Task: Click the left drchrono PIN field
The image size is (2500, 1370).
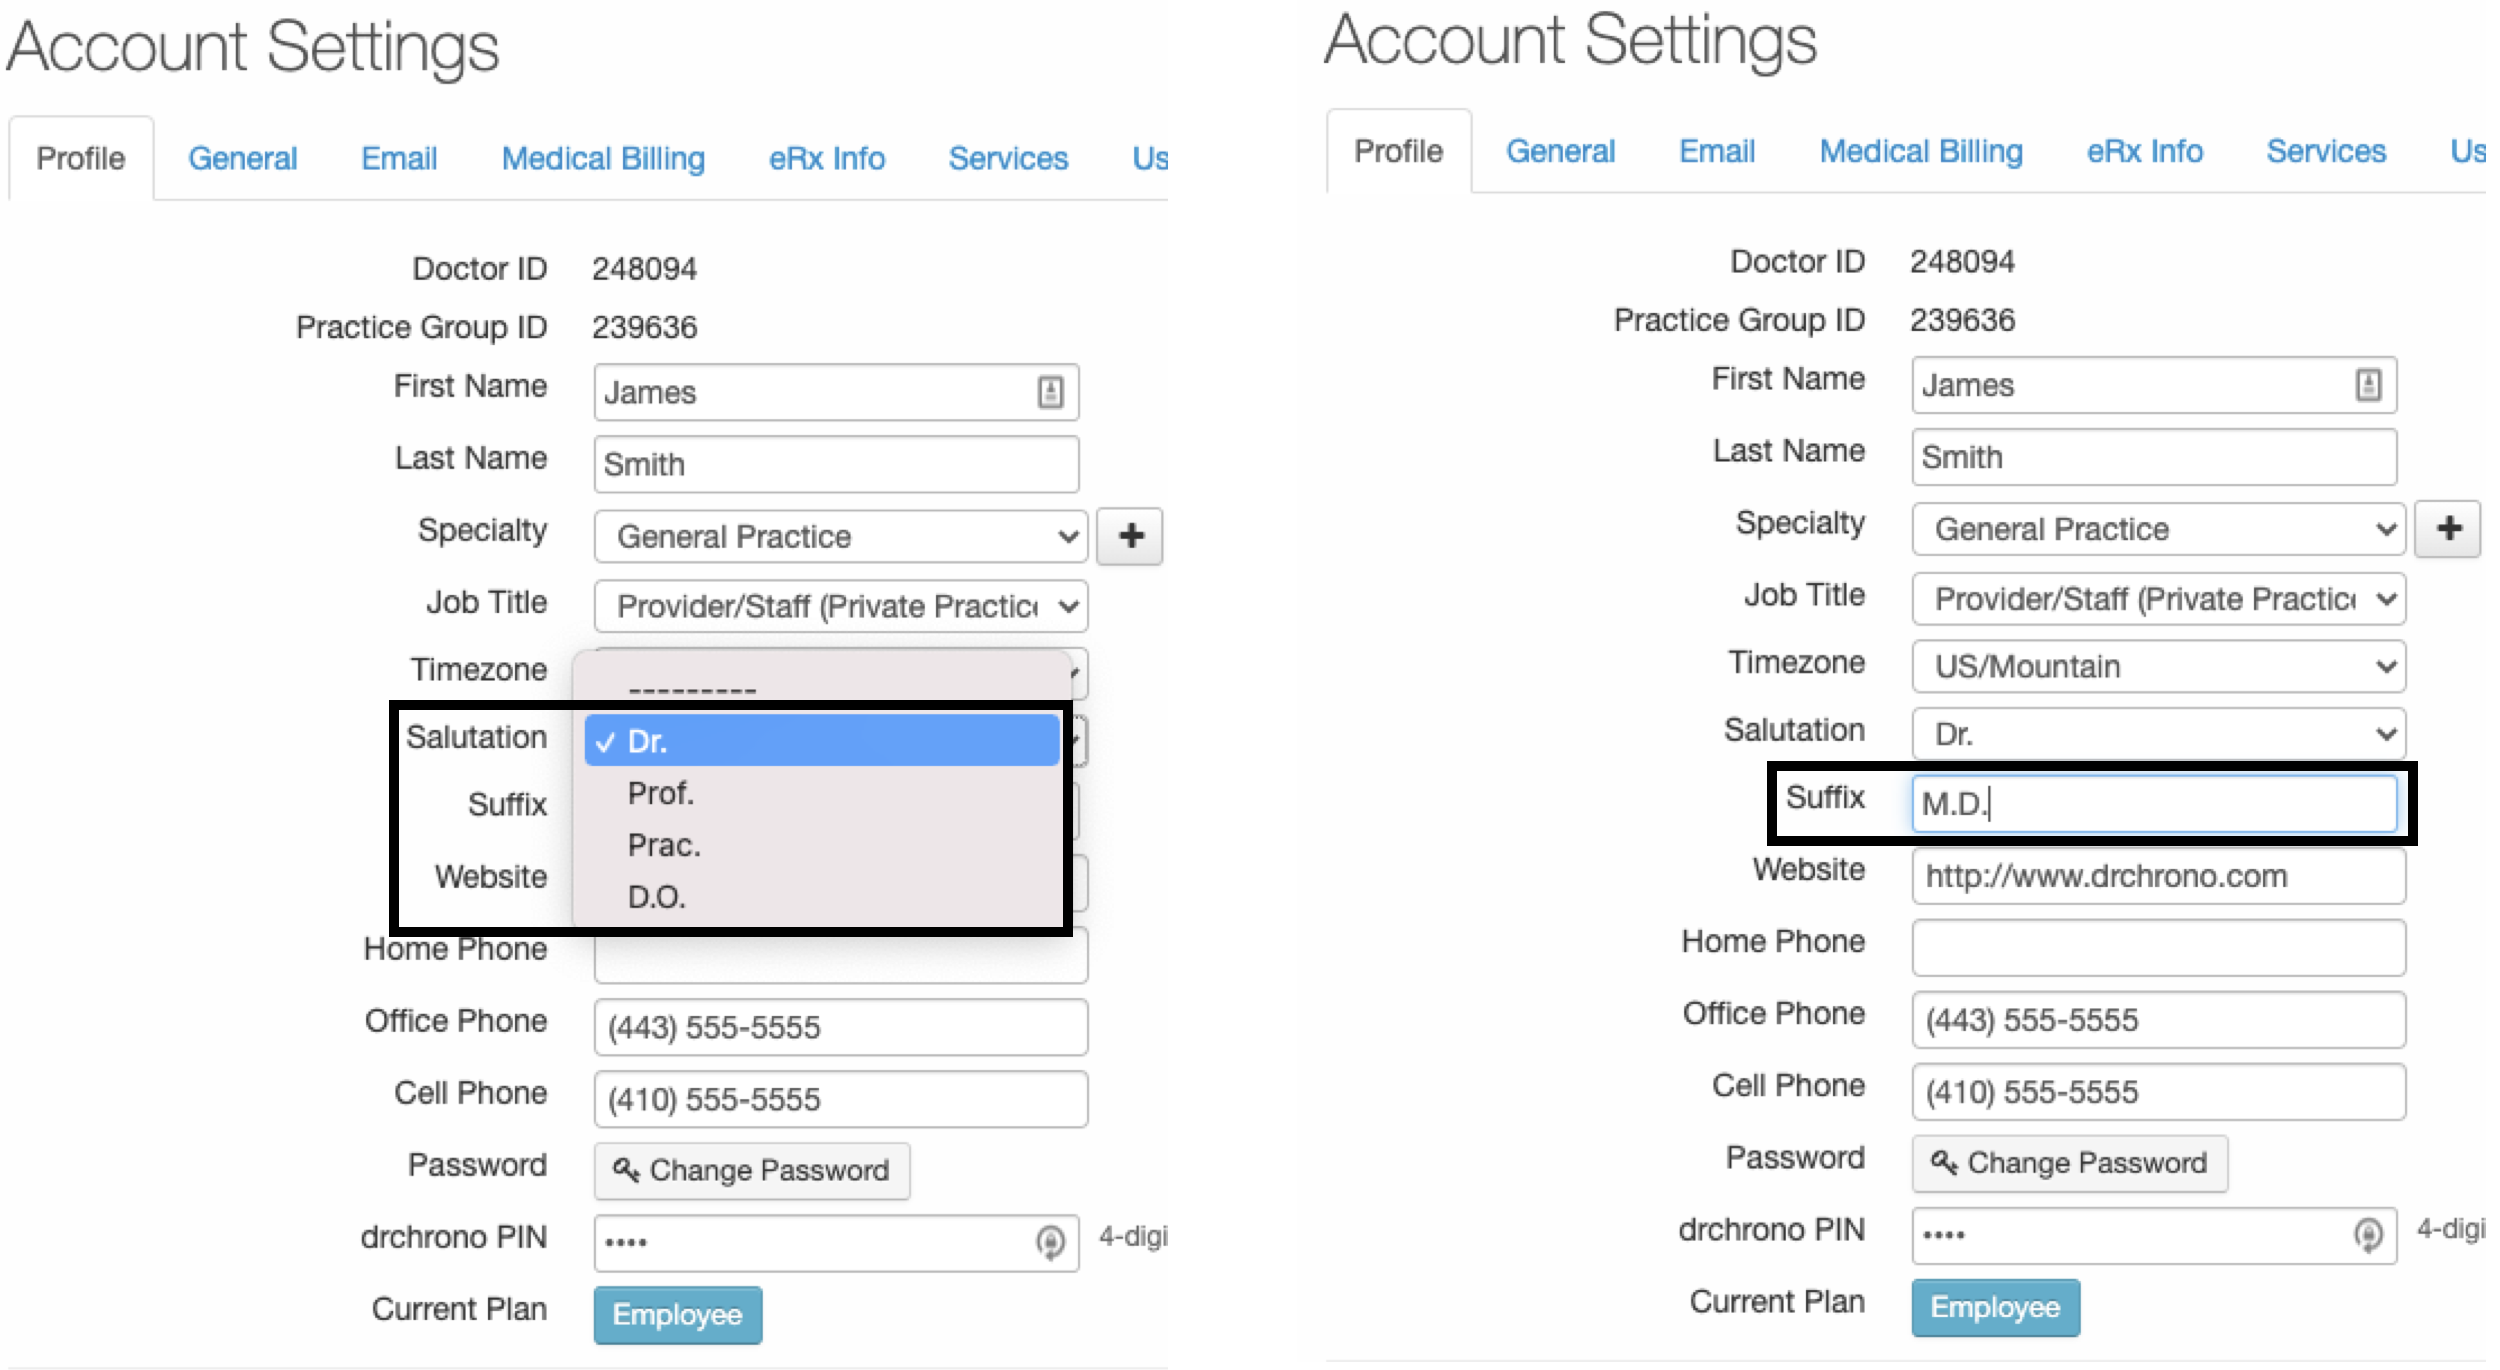Action: pyautogui.click(x=836, y=1243)
